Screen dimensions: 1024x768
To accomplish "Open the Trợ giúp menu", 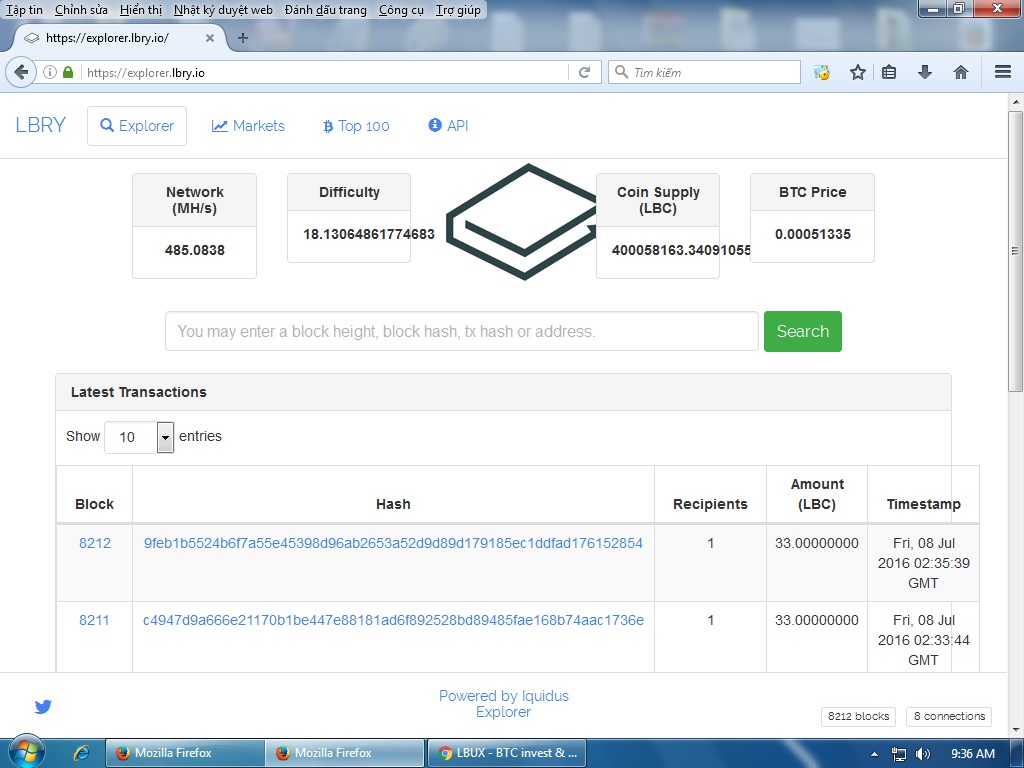I will point(458,10).
